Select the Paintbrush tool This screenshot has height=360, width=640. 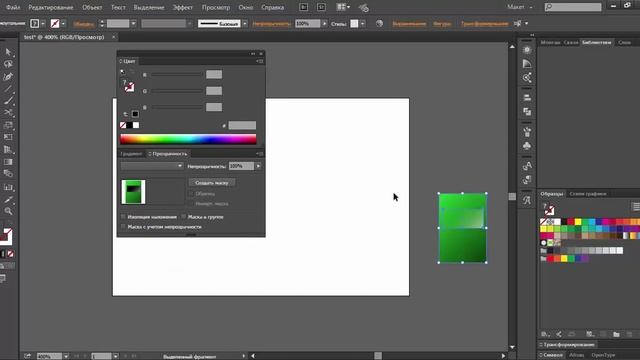coord(8,100)
